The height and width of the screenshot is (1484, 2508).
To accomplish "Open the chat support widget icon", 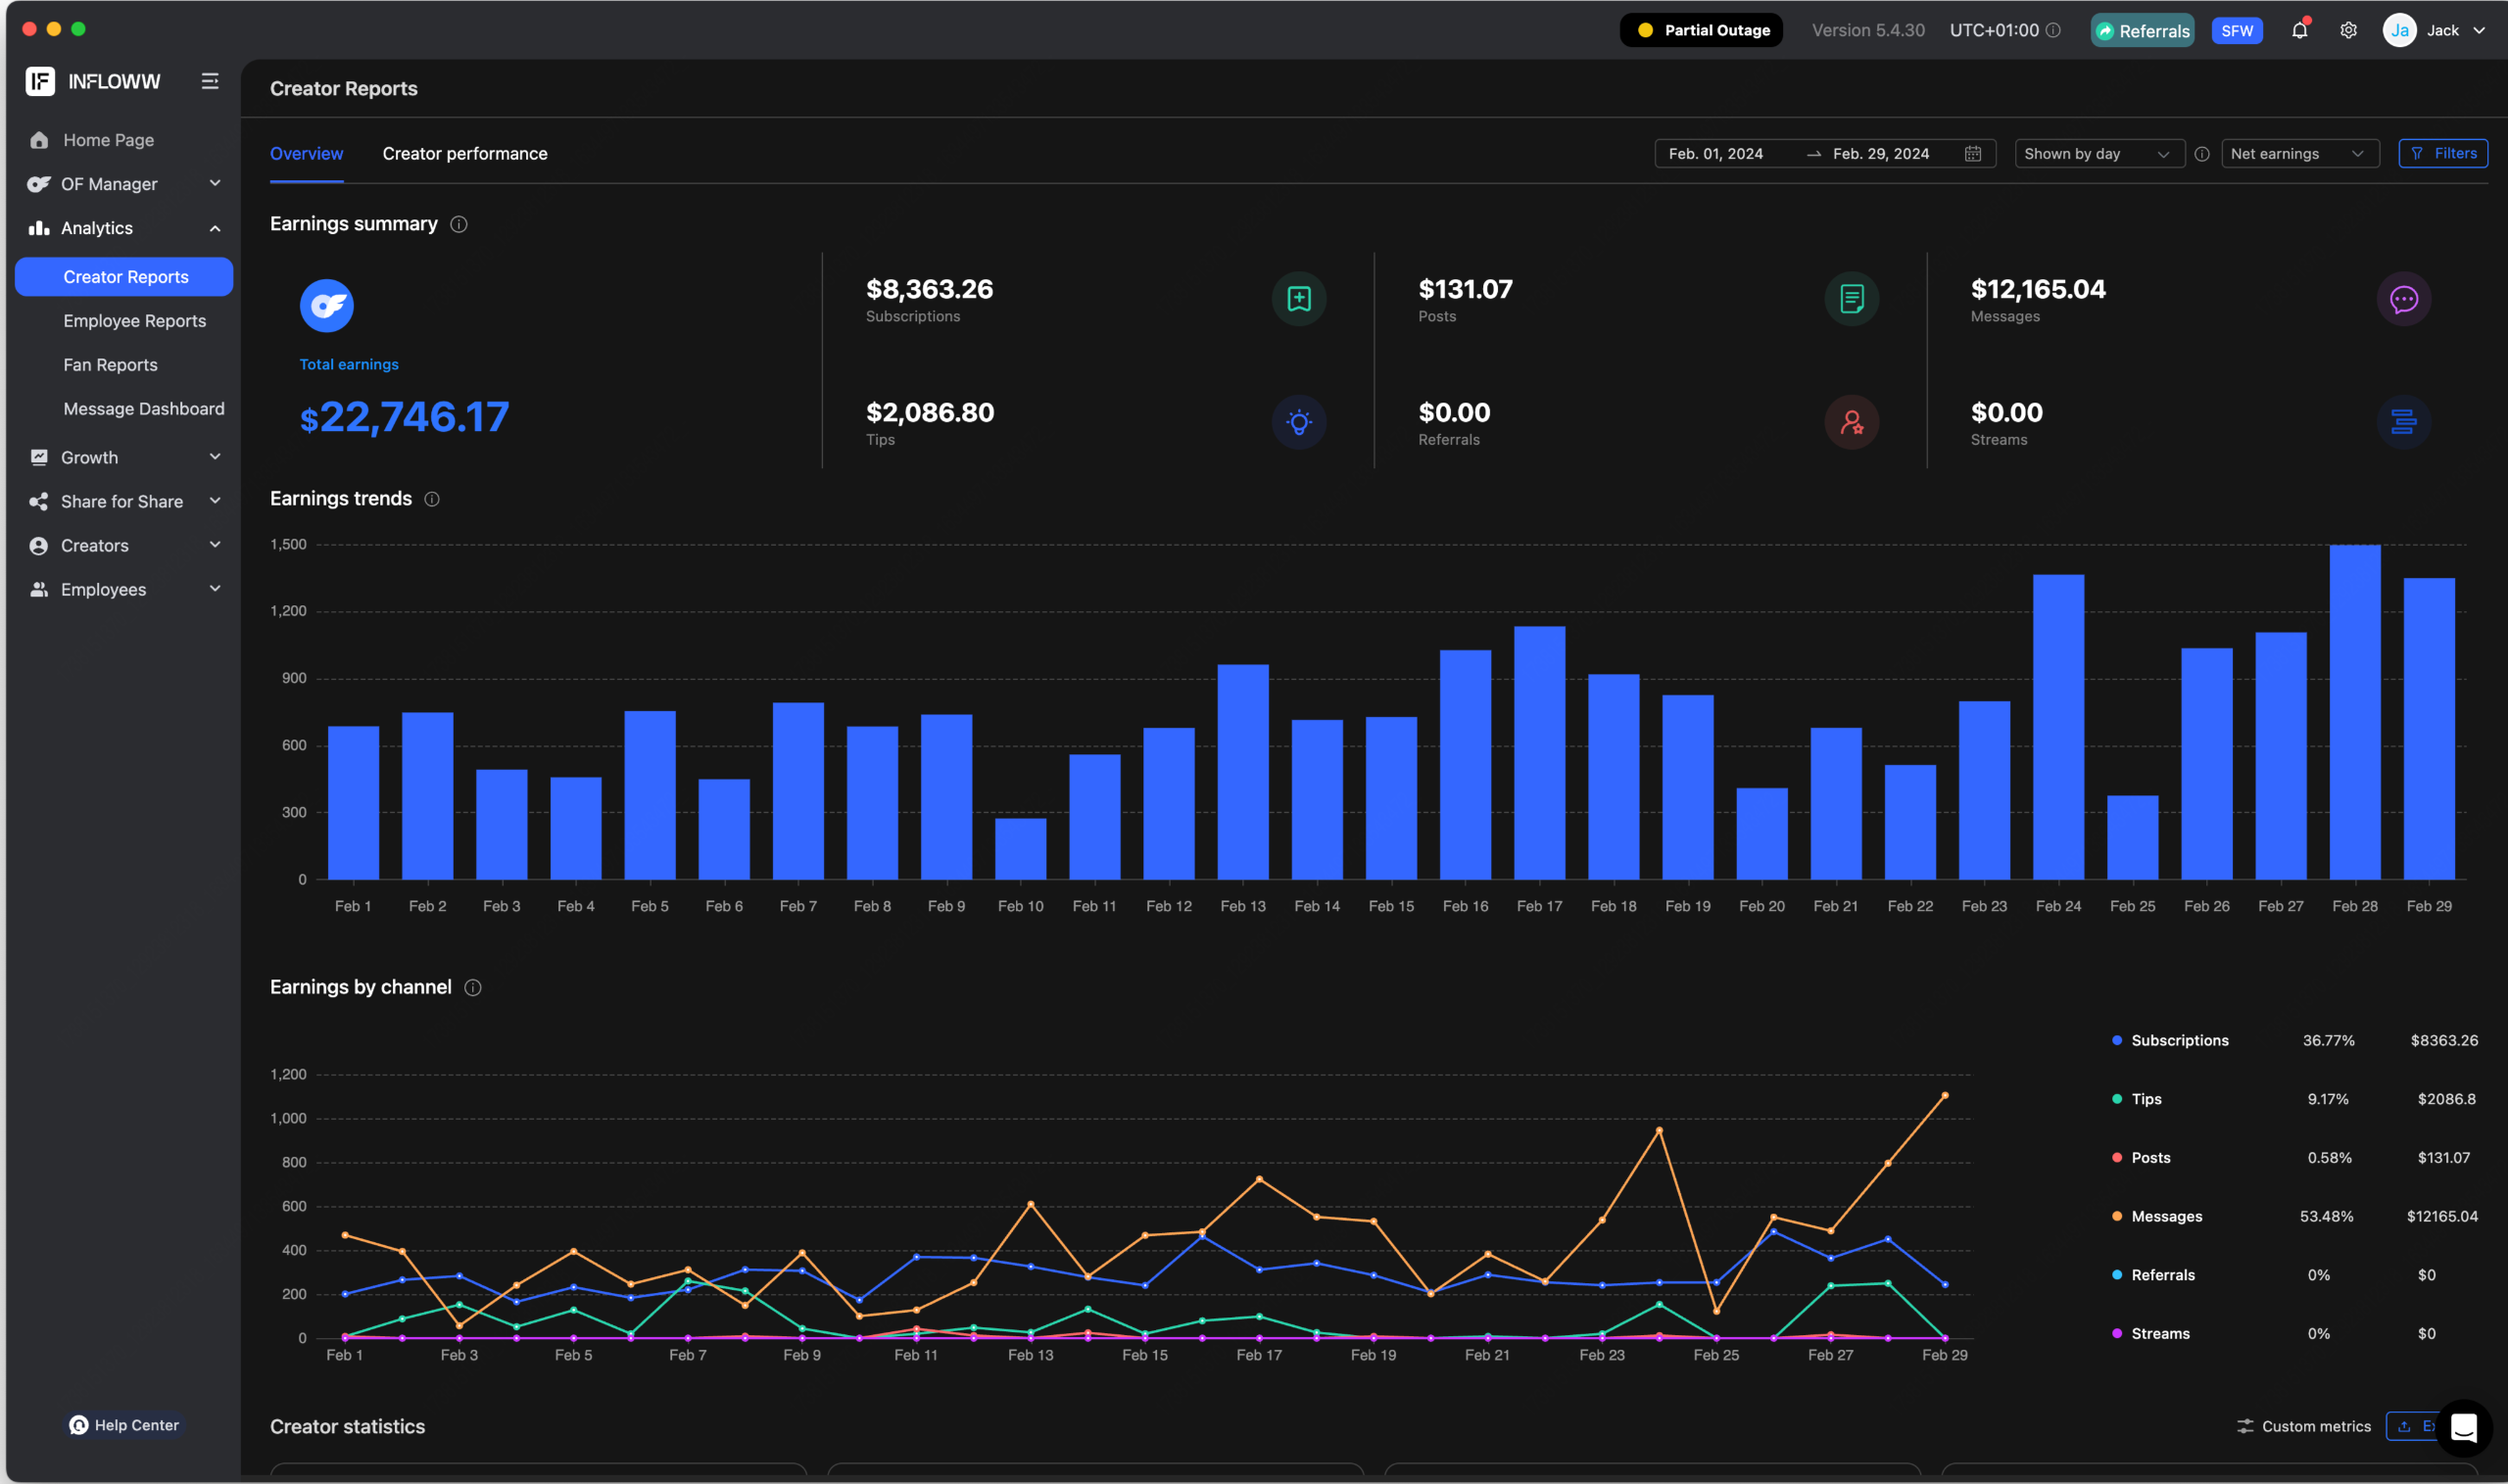I will point(2463,1427).
